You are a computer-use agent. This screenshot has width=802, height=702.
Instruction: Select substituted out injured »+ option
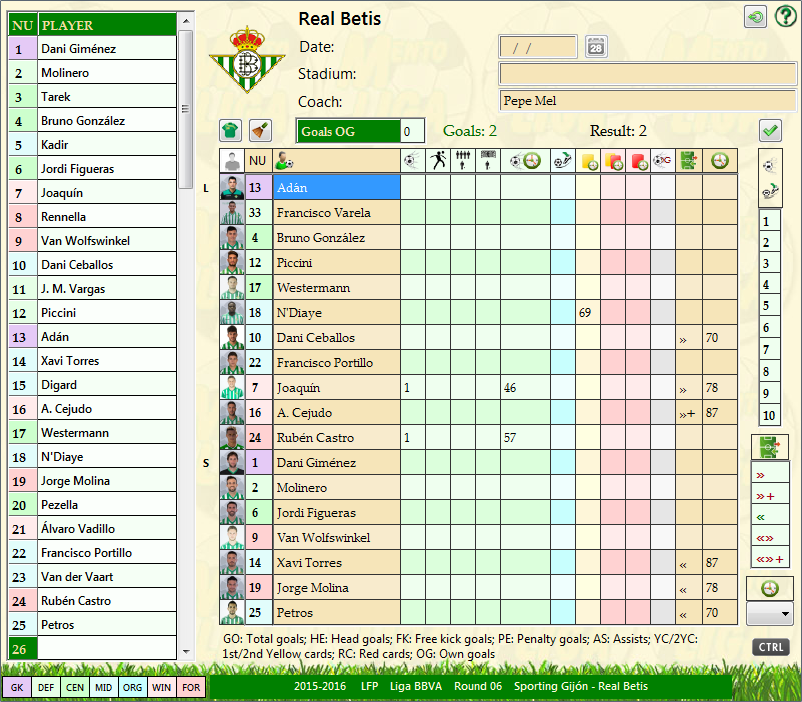pos(770,496)
